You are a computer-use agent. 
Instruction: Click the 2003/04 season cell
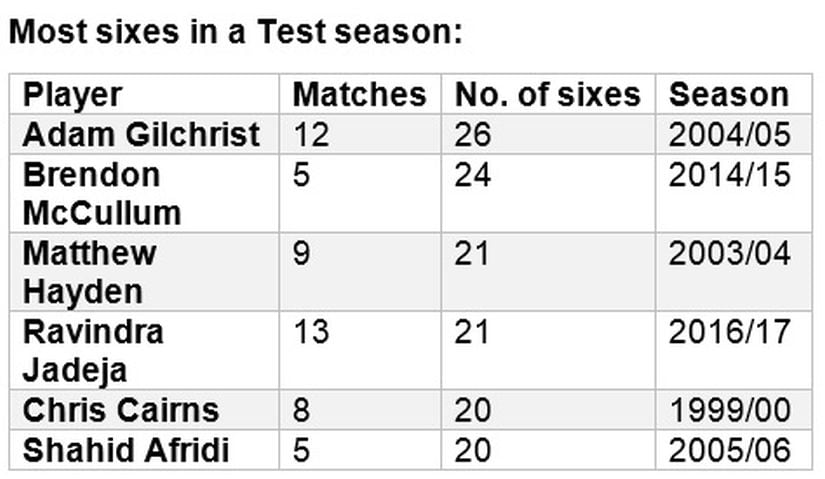coord(734,272)
